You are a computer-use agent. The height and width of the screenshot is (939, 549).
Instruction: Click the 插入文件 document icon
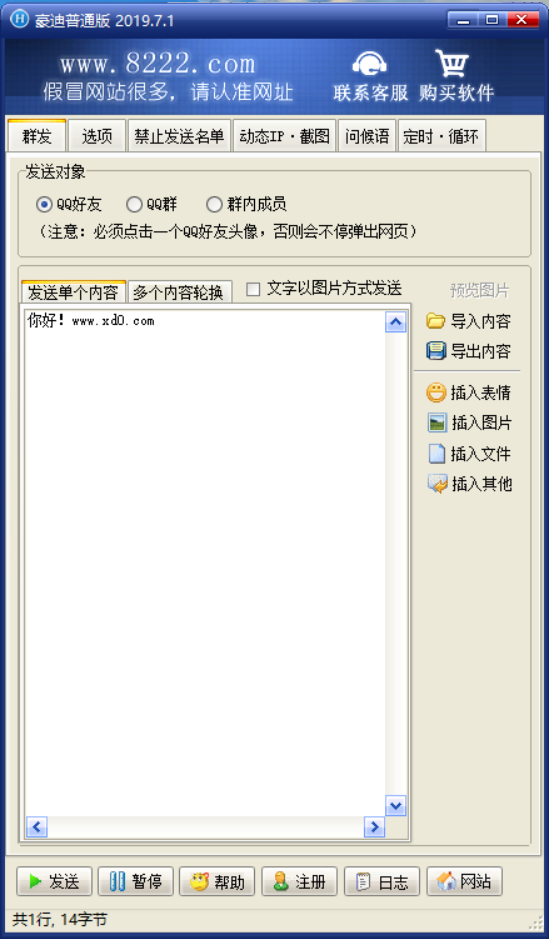(437, 453)
